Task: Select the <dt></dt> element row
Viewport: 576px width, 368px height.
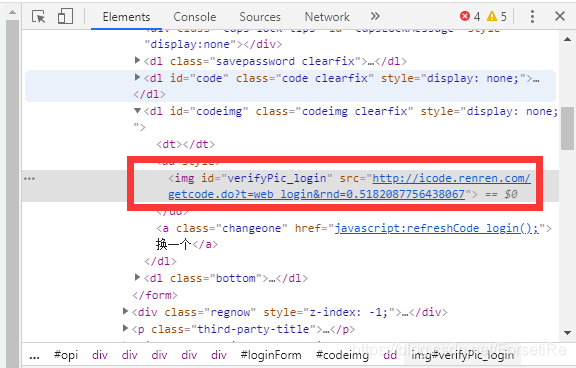Action: (x=186, y=144)
